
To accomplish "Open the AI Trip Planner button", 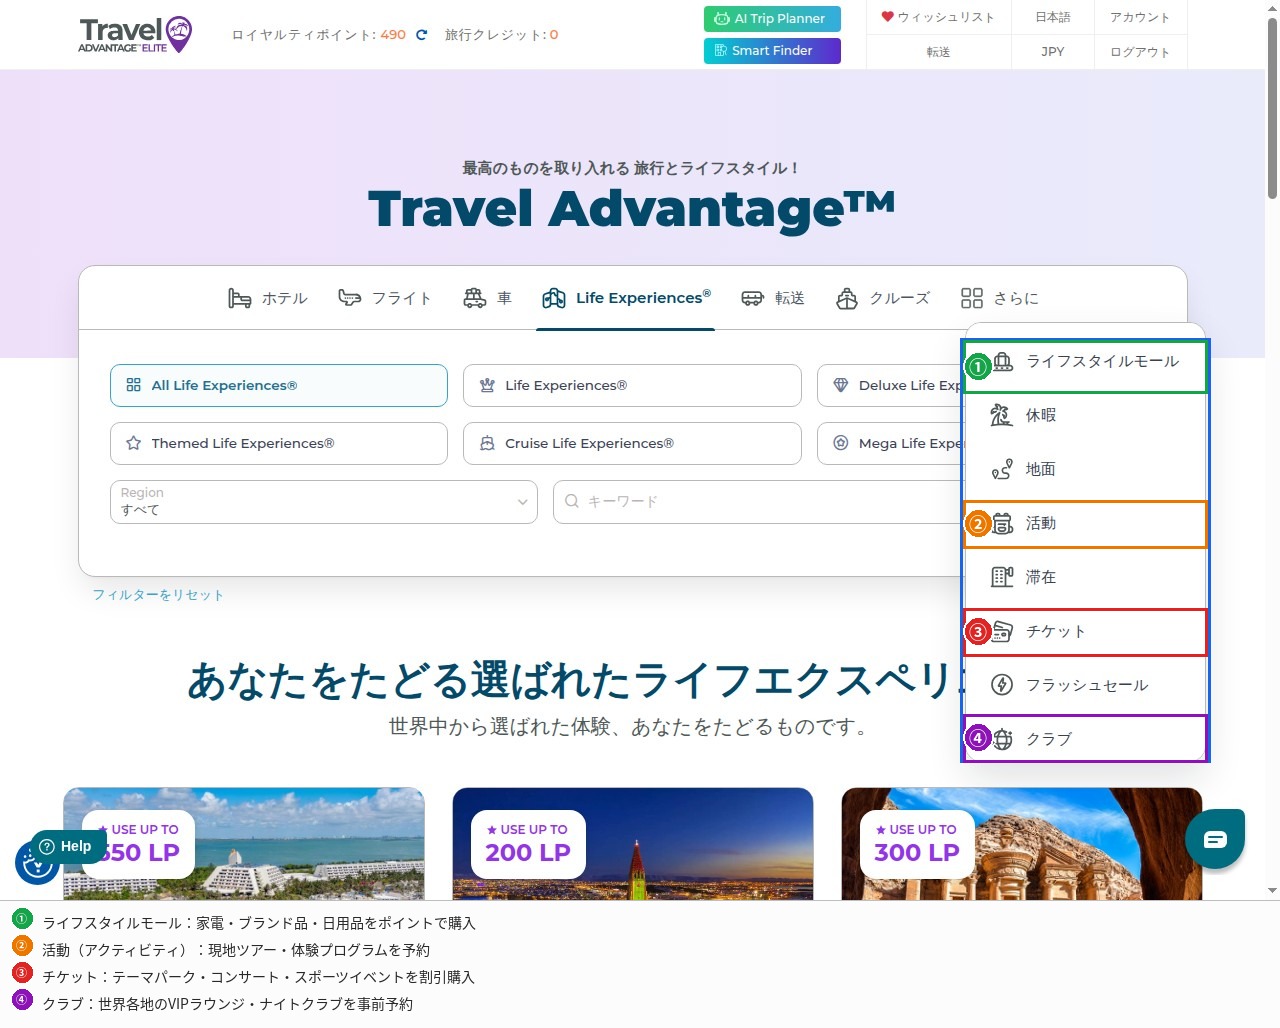I will click(x=772, y=19).
